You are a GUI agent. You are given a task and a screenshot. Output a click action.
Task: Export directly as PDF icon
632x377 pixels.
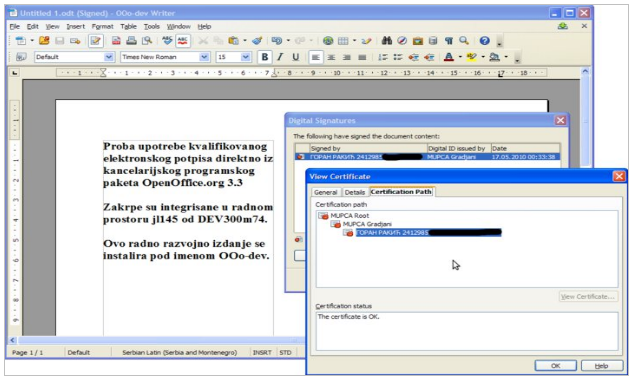[116, 41]
